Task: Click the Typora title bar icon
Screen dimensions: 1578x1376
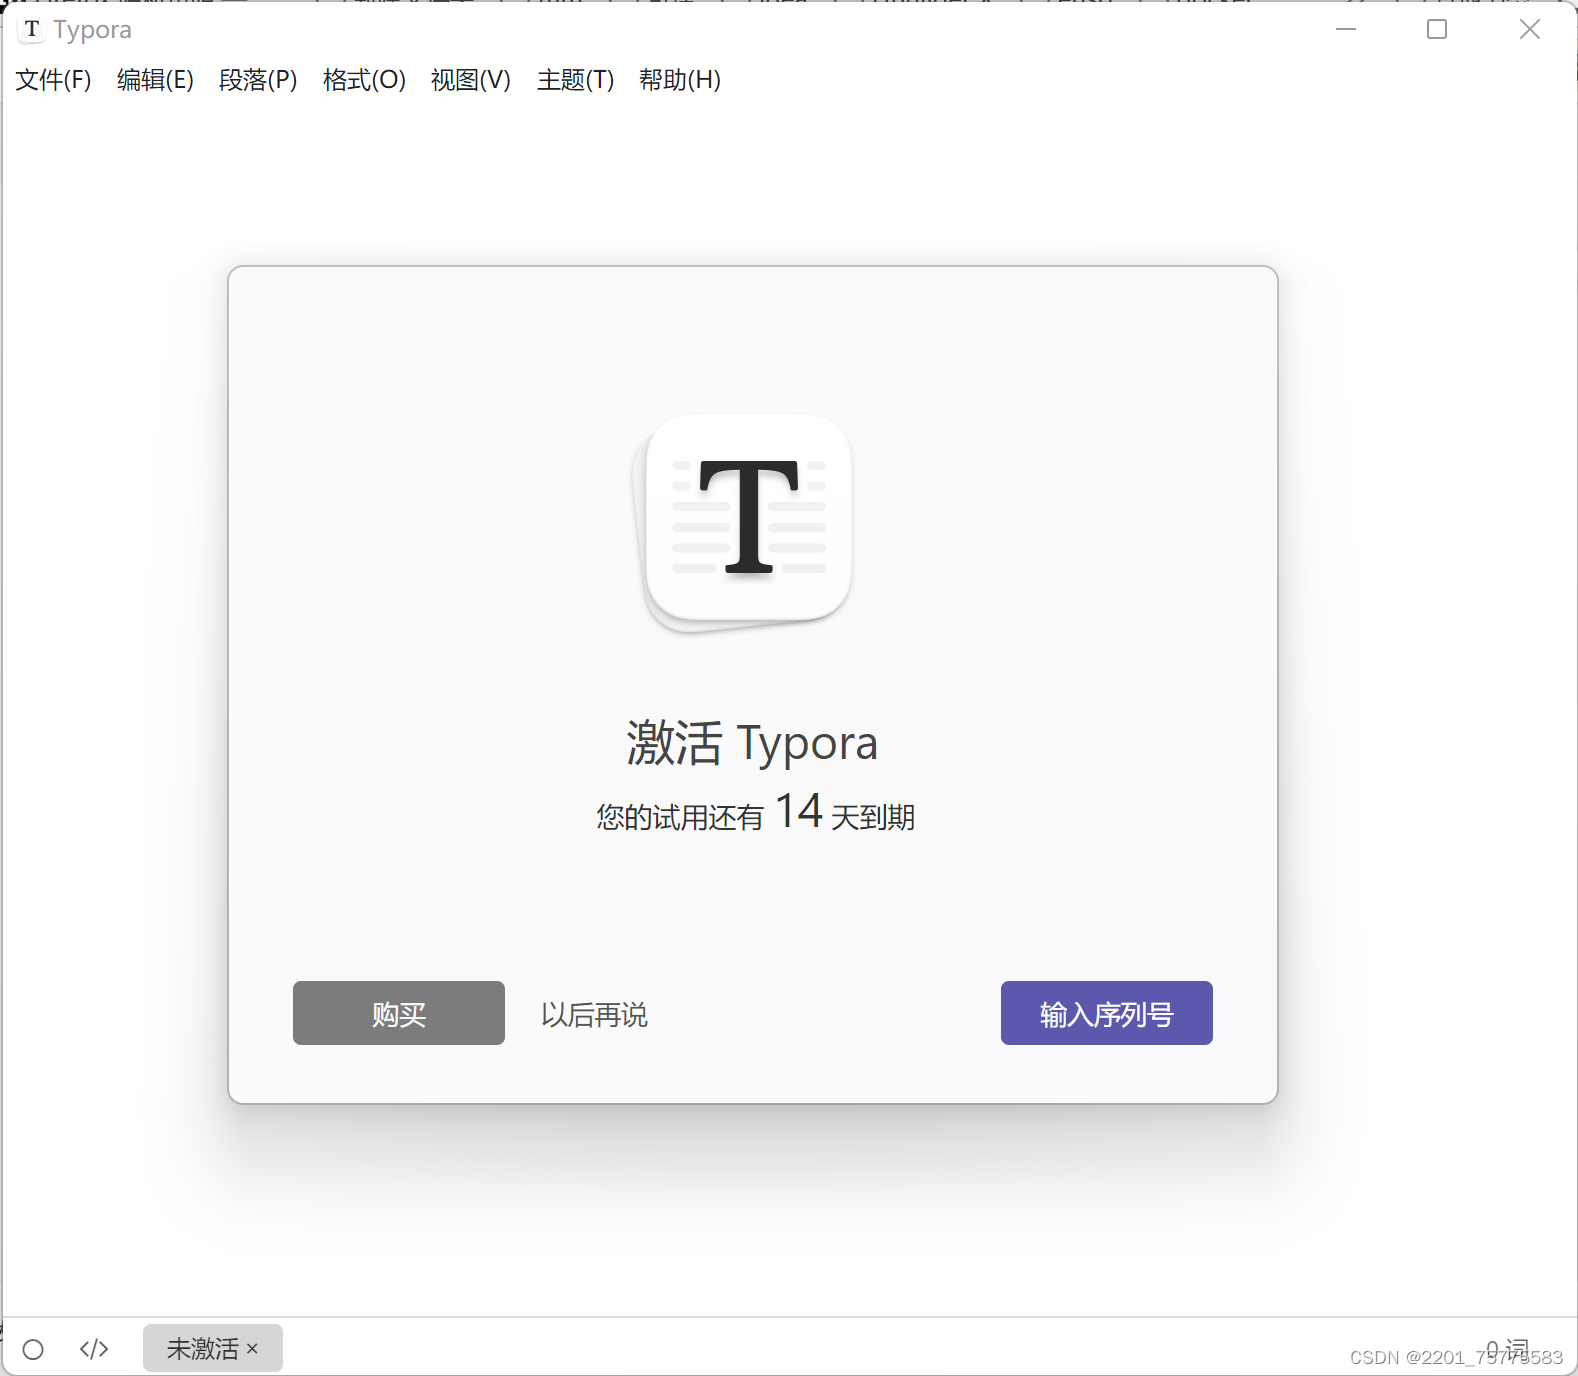Action: tap(32, 29)
